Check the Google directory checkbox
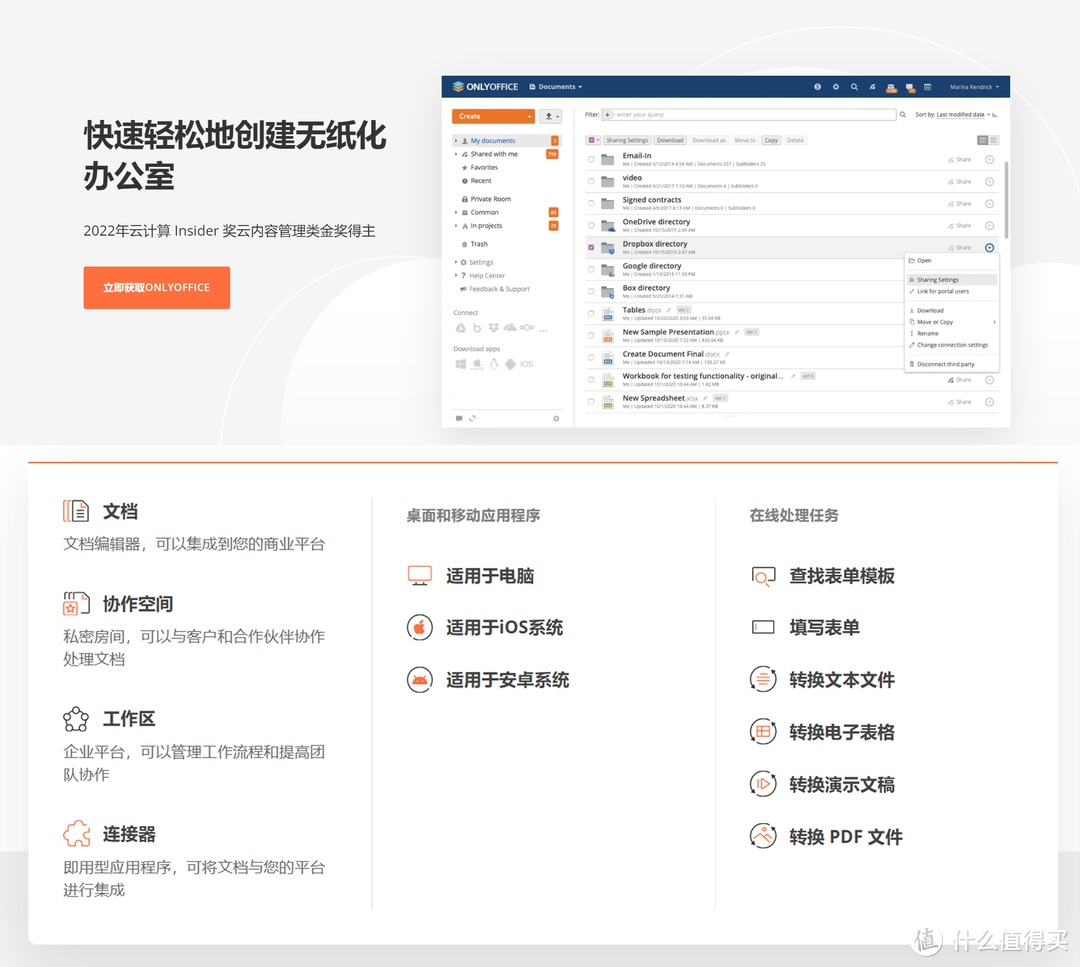The height and width of the screenshot is (967, 1080). point(591,269)
